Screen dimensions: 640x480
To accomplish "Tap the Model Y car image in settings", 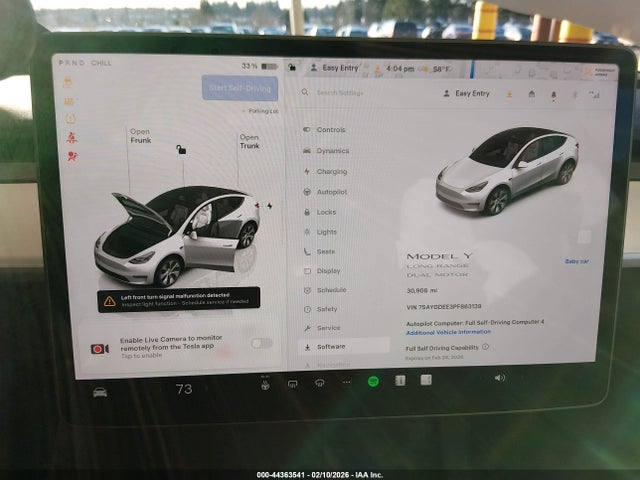I will click(x=507, y=171).
